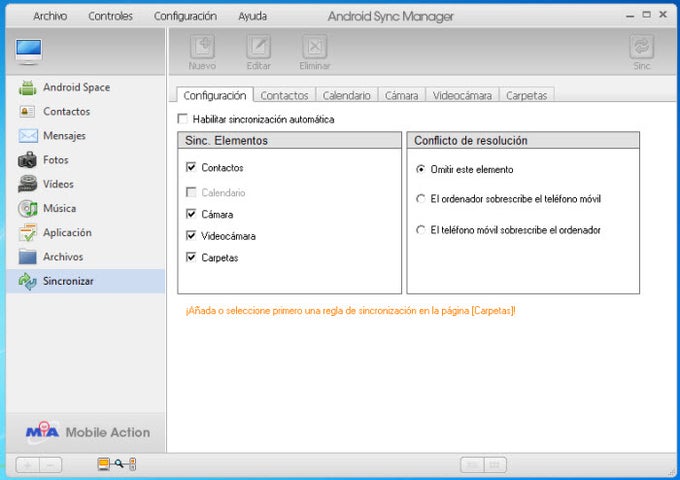
Task: Switch to the Configuración tab
Action: (215, 95)
